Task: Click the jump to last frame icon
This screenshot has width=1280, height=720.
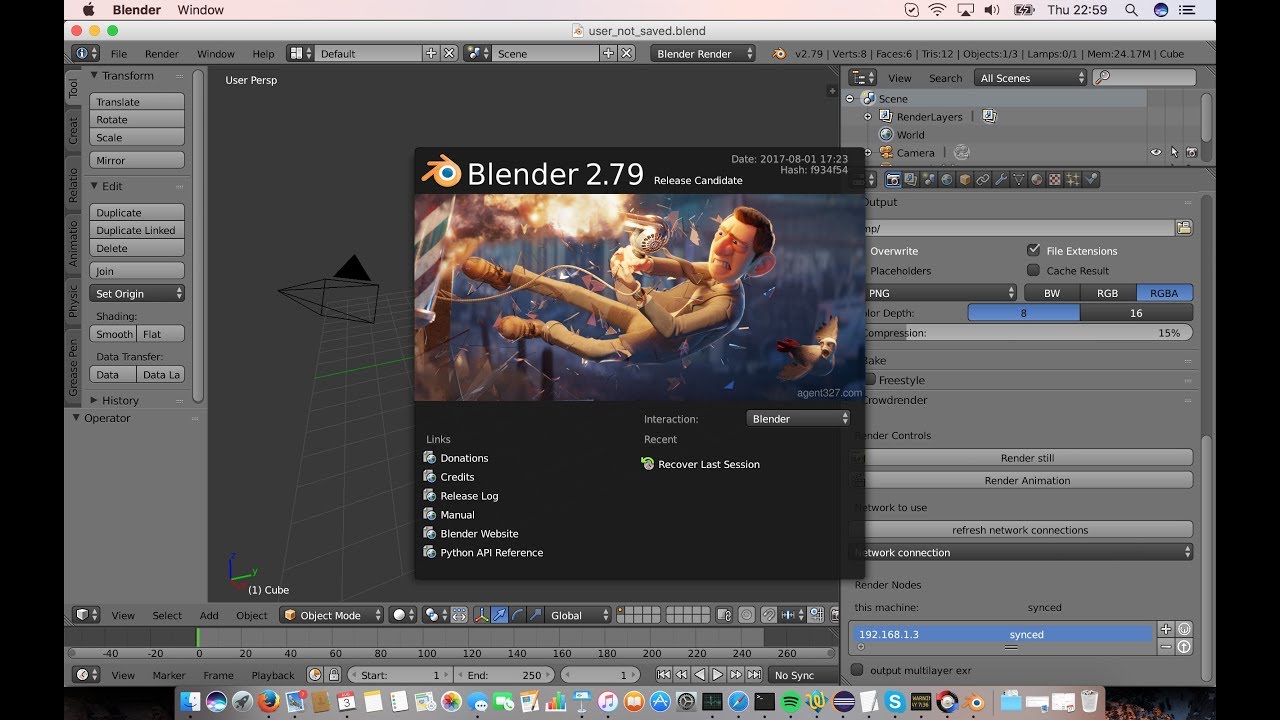Action: coord(754,675)
